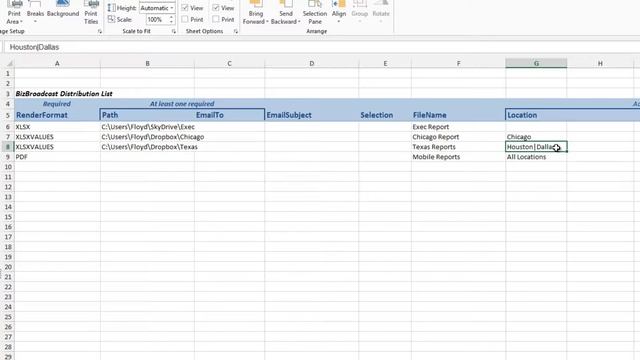Select row 1 header

coord(7,73)
